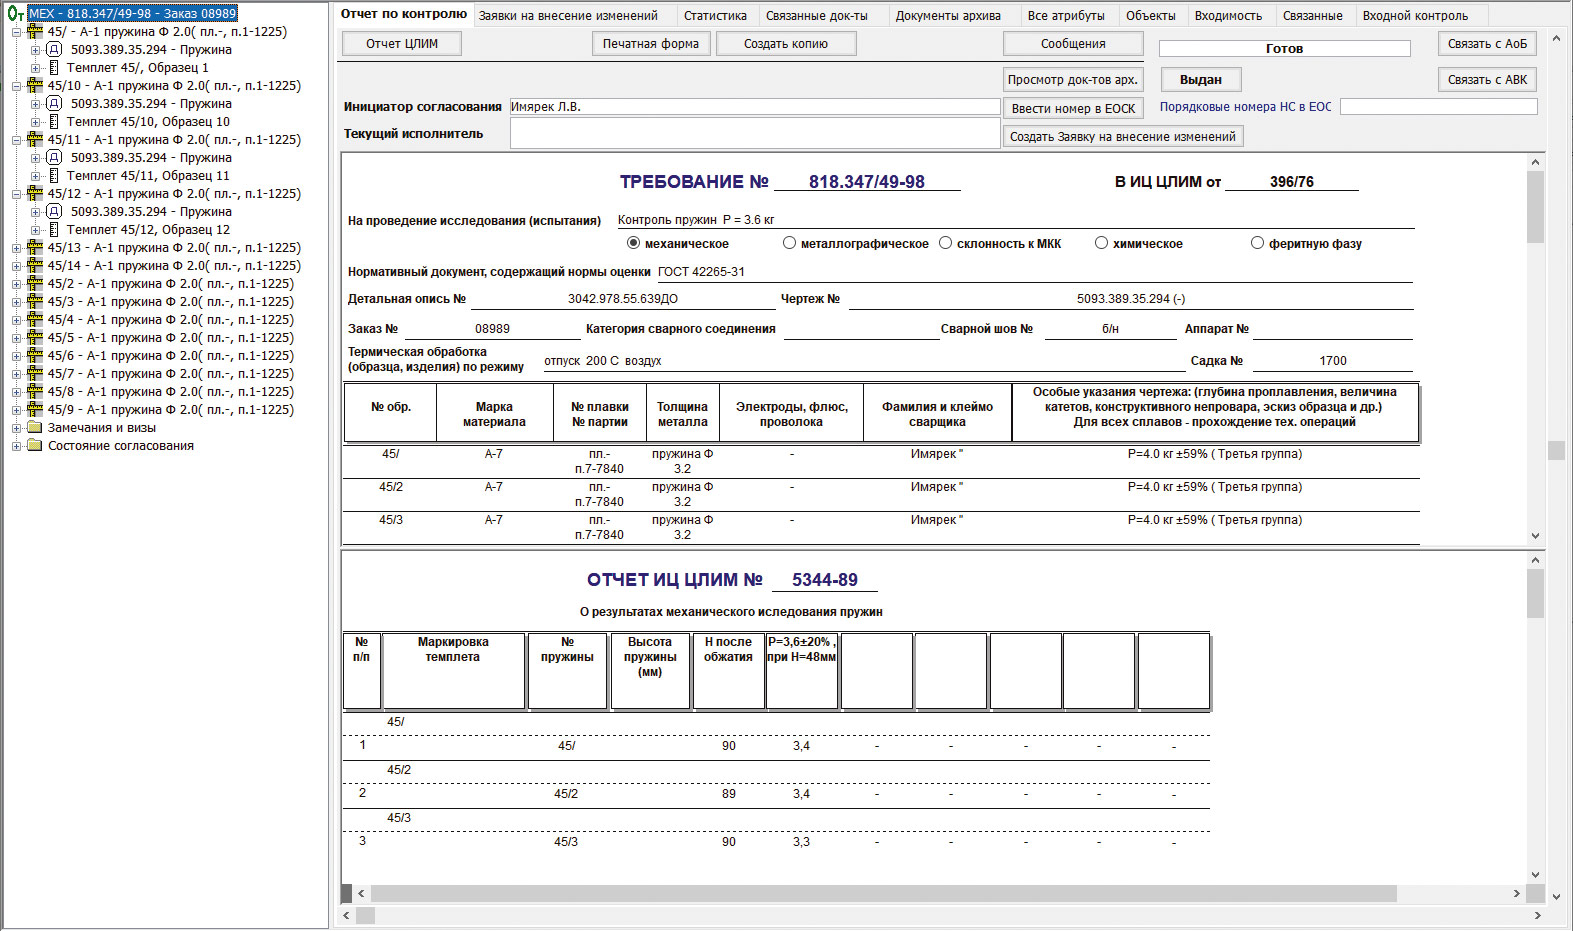Click the Печатная форма button
Image resolution: width=1573 pixels, height=931 pixels.
pos(651,44)
